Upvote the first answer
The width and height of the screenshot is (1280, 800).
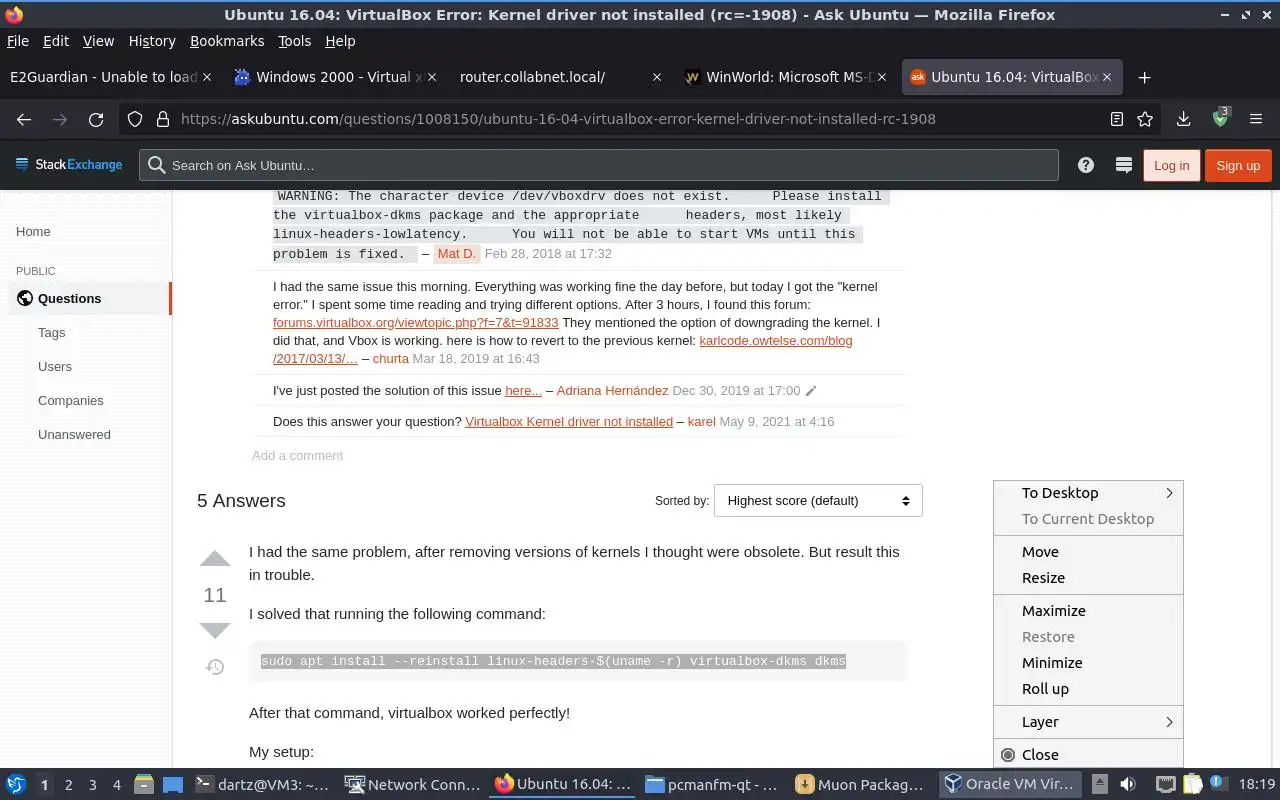[215, 559]
